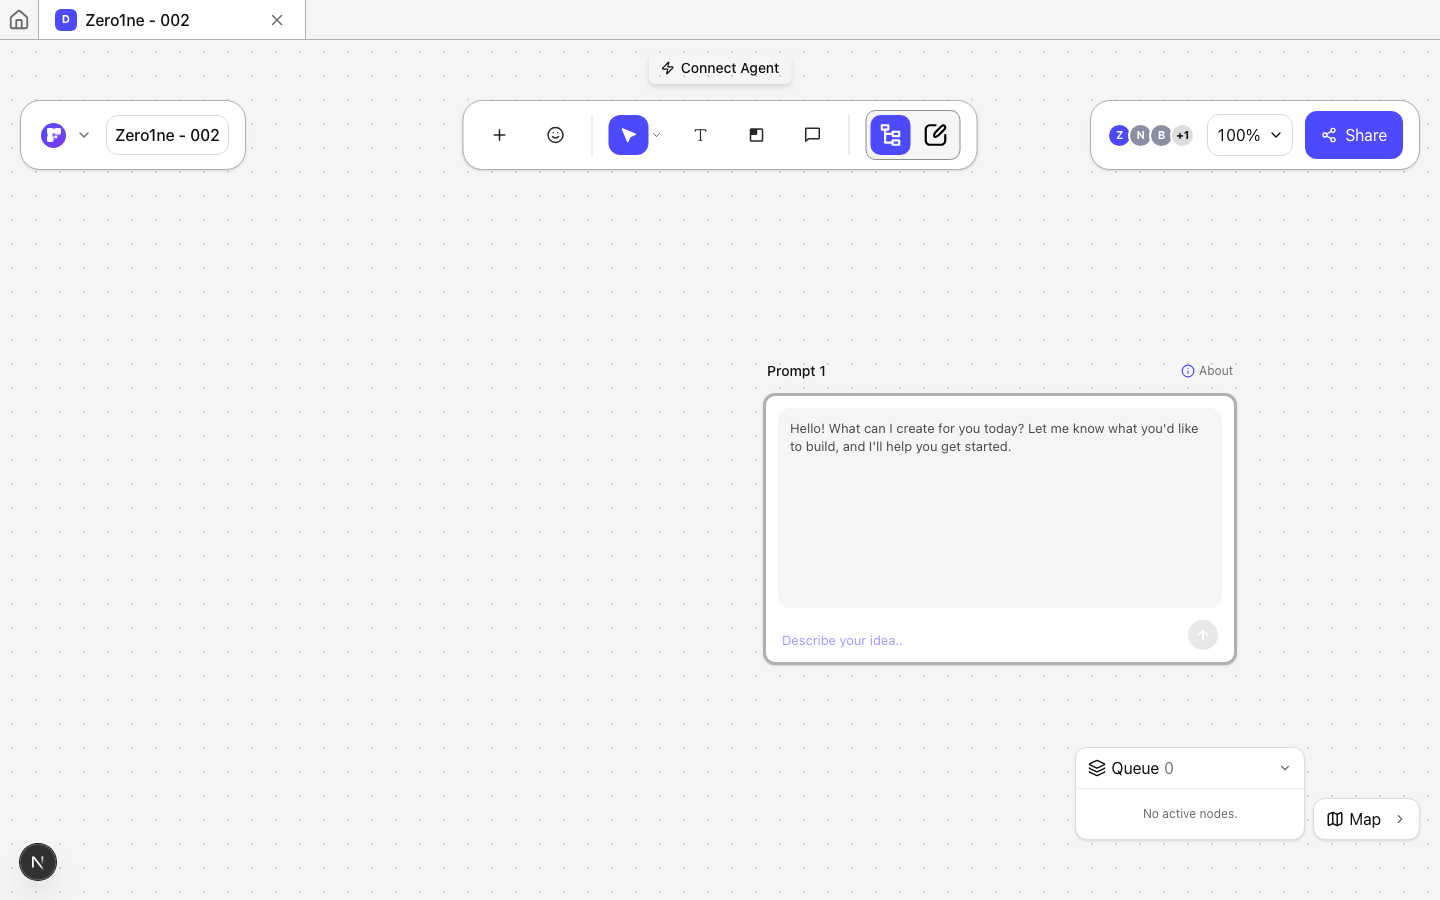Click the About info icon
The height and width of the screenshot is (900, 1440).
point(1188,371)
